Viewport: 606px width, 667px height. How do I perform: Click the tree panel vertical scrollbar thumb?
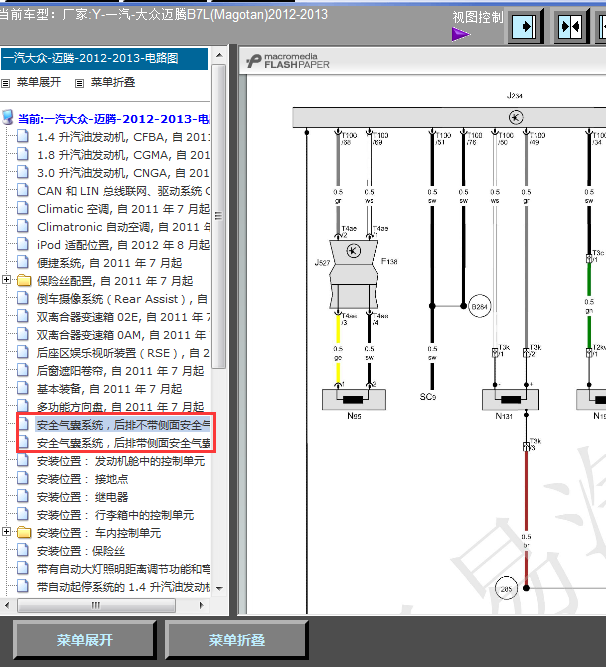pyautogui.click(x=219, y=216)
